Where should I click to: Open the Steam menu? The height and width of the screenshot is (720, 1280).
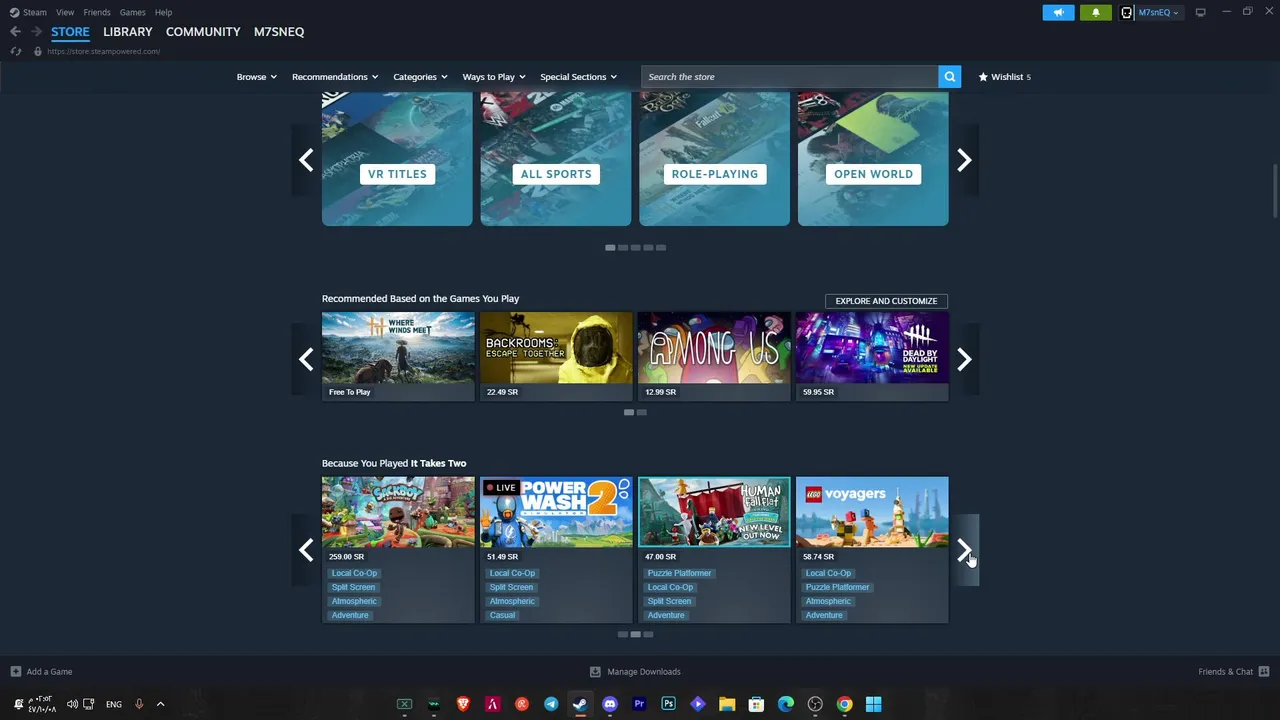click(28, 12)
